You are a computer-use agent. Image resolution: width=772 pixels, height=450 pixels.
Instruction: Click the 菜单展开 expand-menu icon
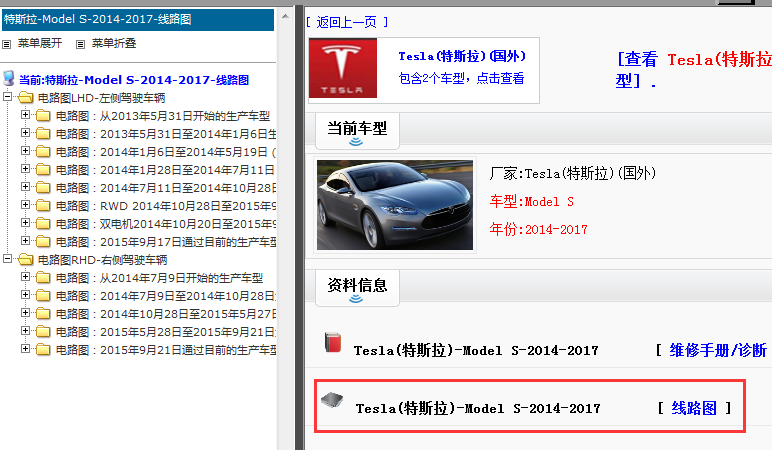click(x=6, y=44)
